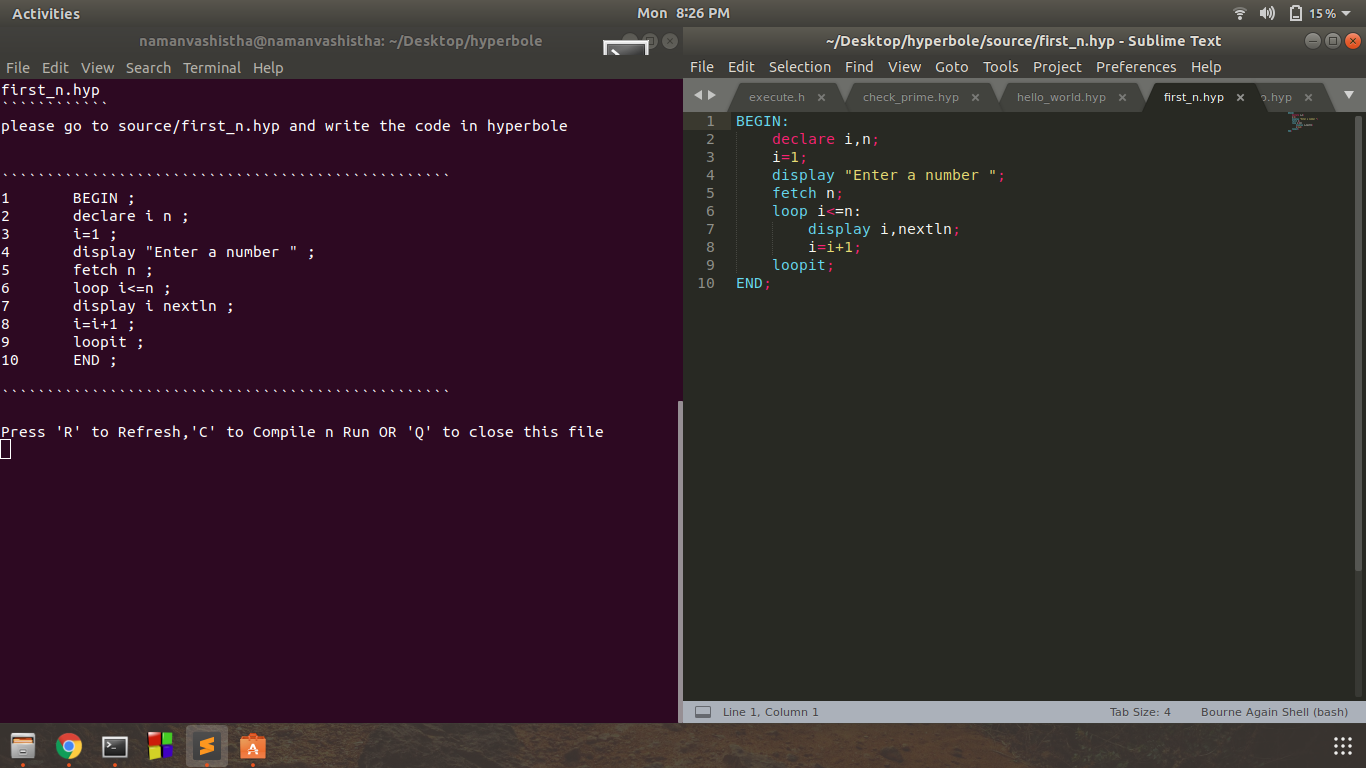1366x768 pixels.
Task: Click the "Enter a number " string in editor
Action: pyautogui.click(x=920, y=175)
